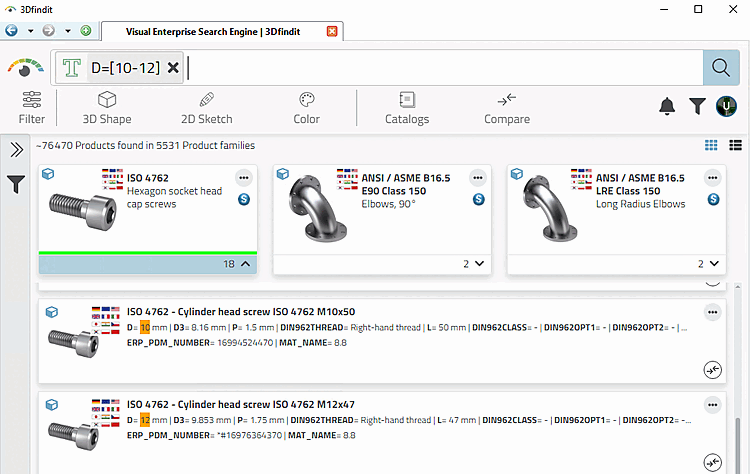Open Cylinder head screw ISO 4762 M12x47

(x=241, y=405)
